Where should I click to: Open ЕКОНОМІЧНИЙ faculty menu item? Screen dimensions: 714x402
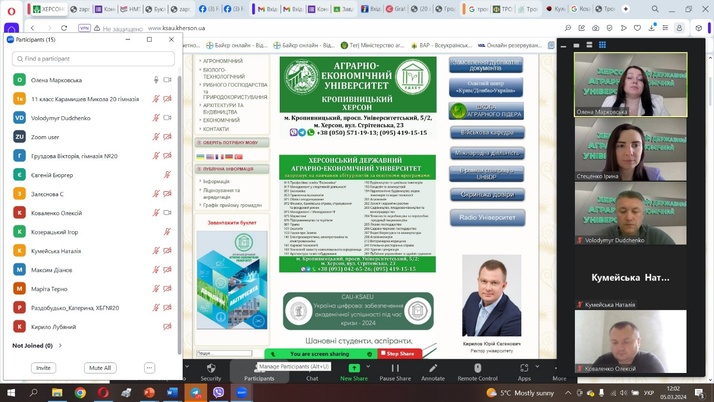[x=221, y=120]
